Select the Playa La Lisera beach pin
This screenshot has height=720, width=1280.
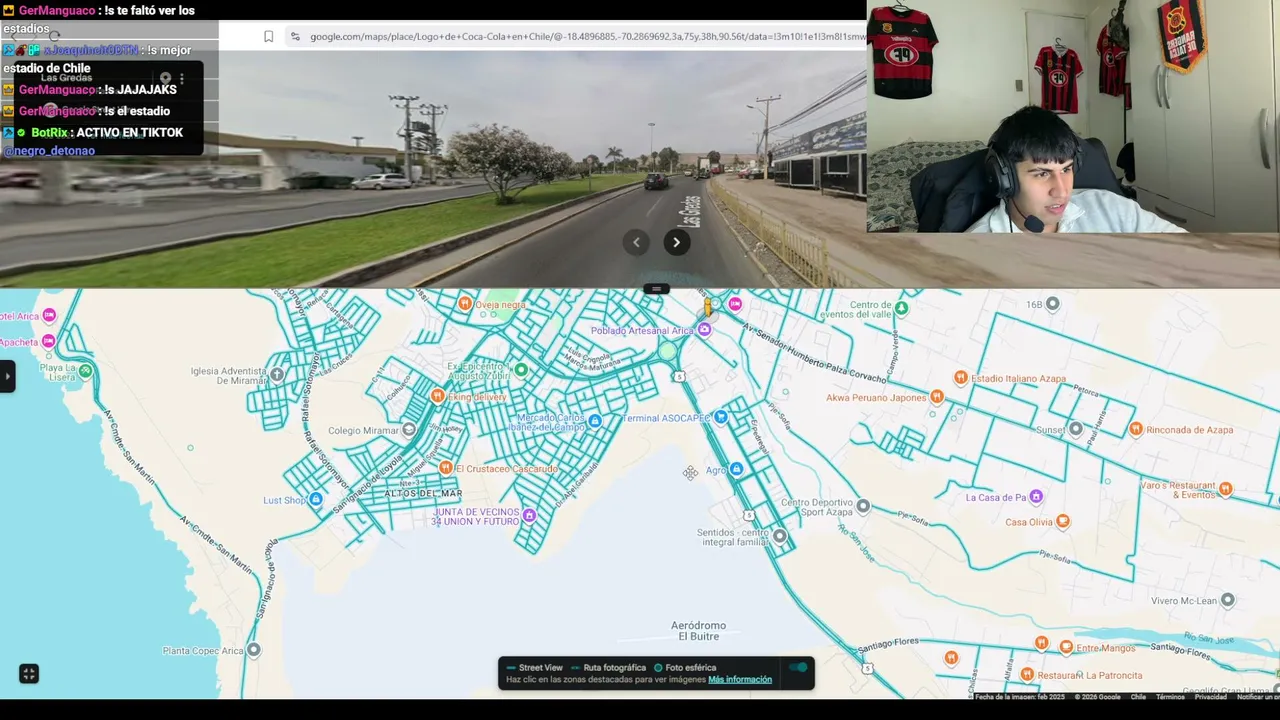click(86, 372)
